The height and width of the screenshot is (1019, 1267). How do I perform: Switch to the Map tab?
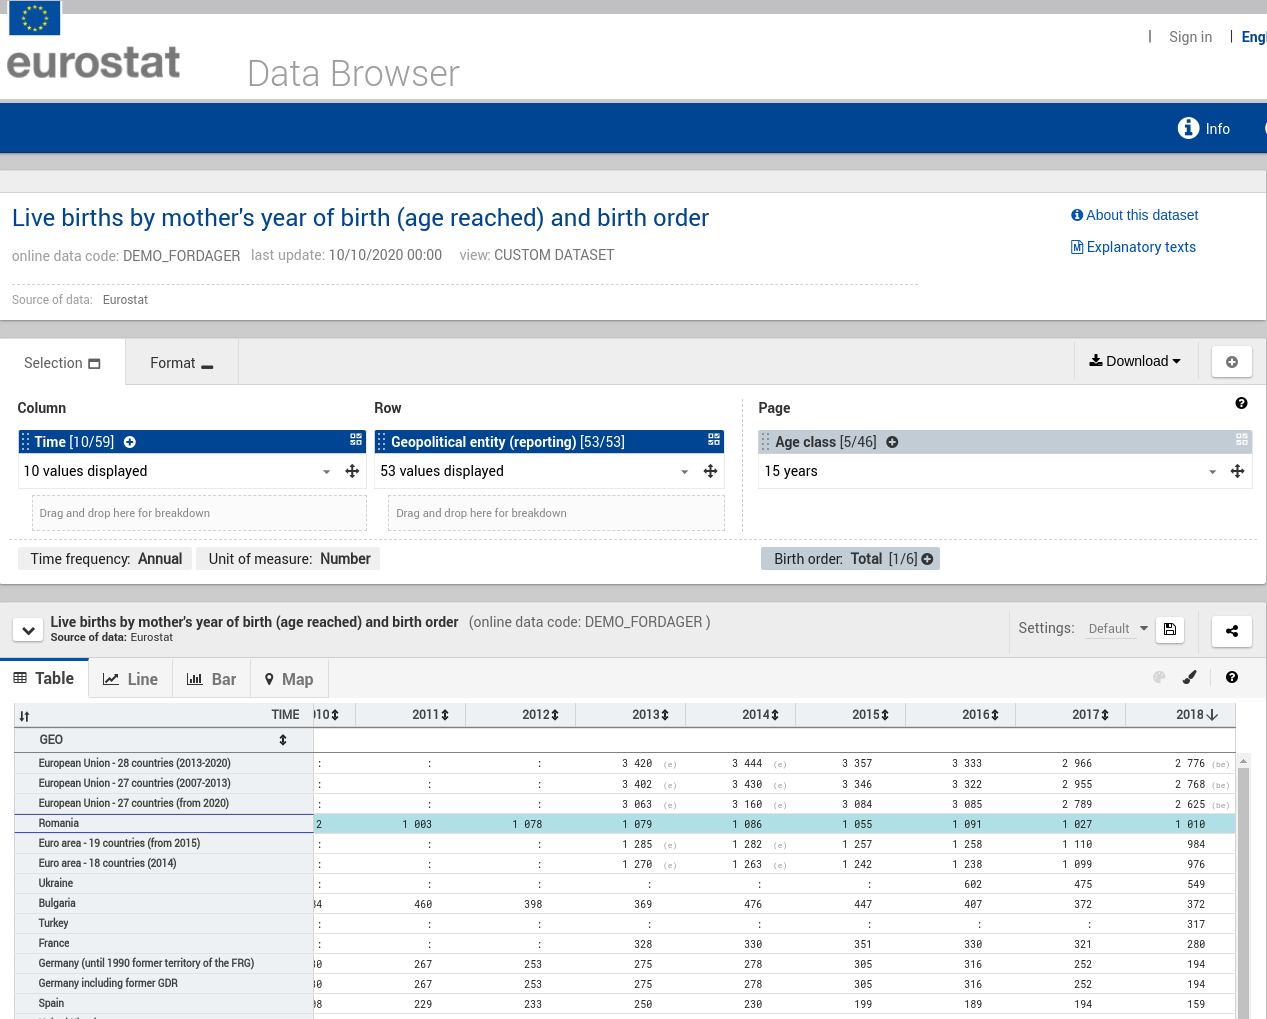[x=288, y=679]
